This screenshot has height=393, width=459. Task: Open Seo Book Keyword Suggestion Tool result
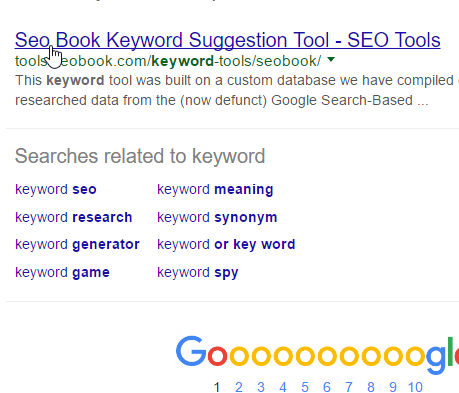(228, 40)
